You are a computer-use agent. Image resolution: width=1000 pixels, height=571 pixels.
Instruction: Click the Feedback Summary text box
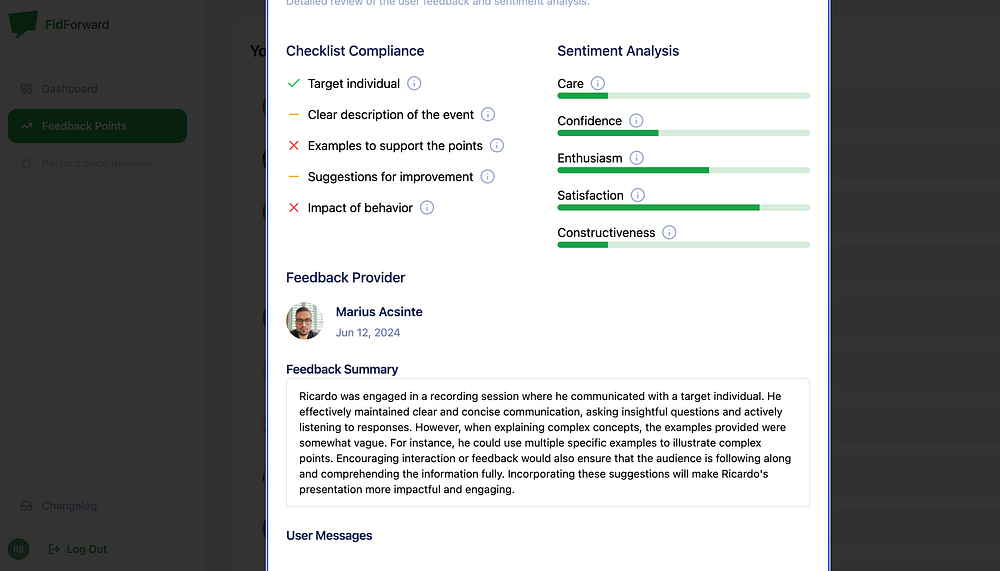tap(547, 441)
